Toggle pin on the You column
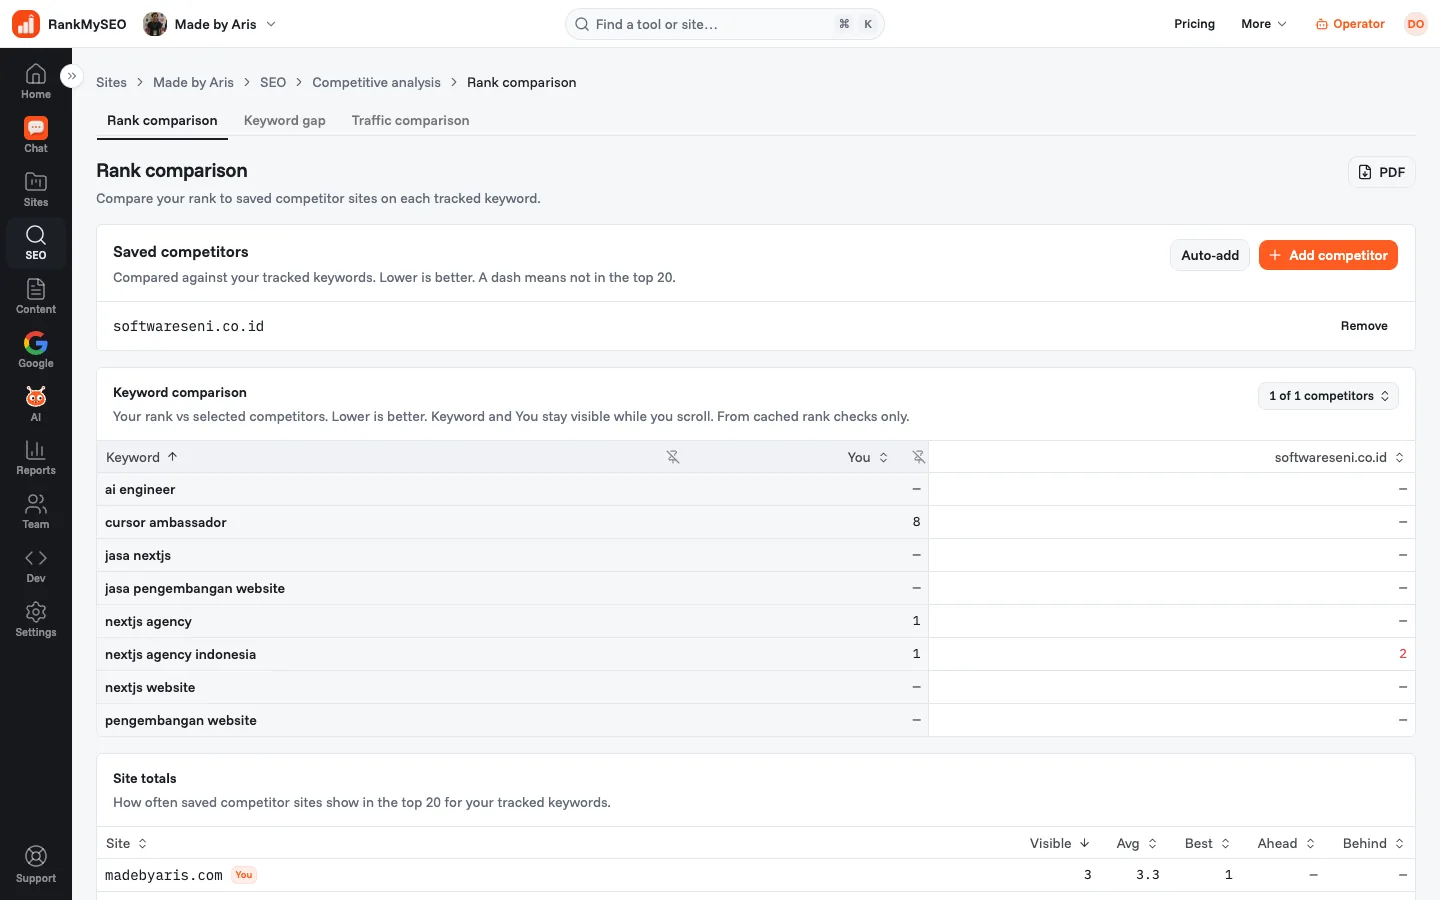This screenshot has width=1440, height=900. tap(918, 457)
